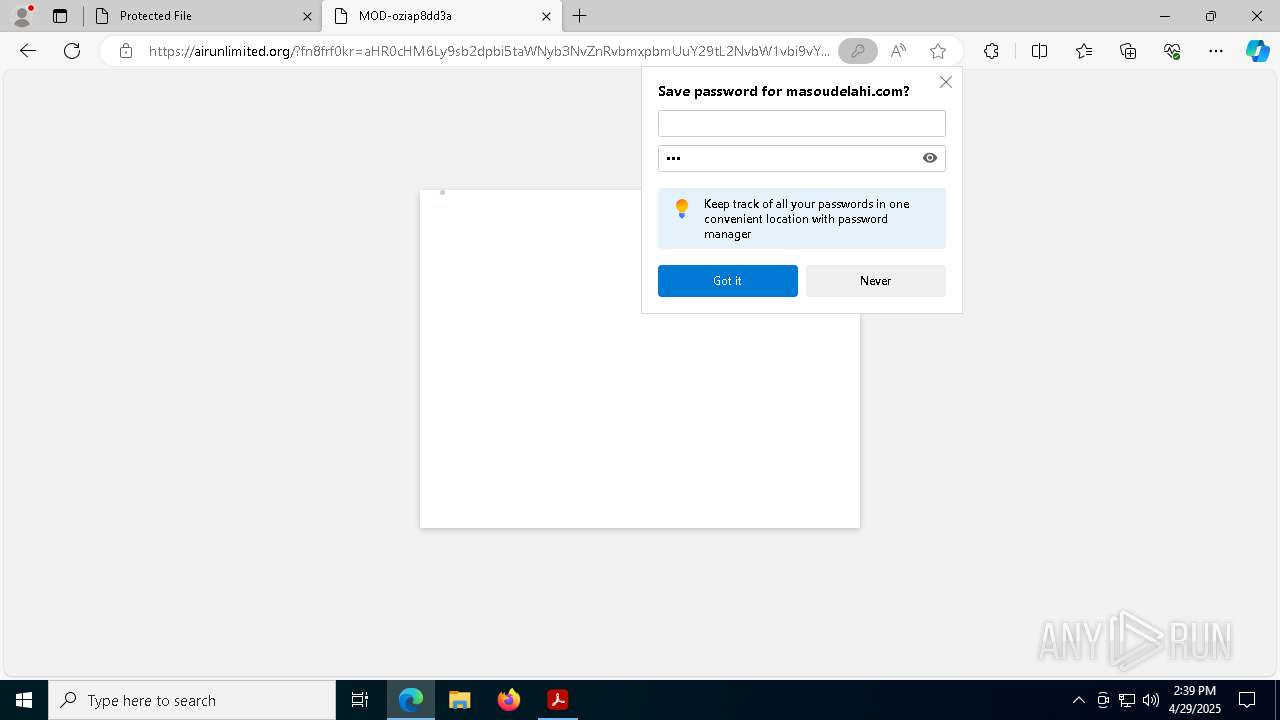
Task: Open Task View on taskbar
Action: [360, 700]
